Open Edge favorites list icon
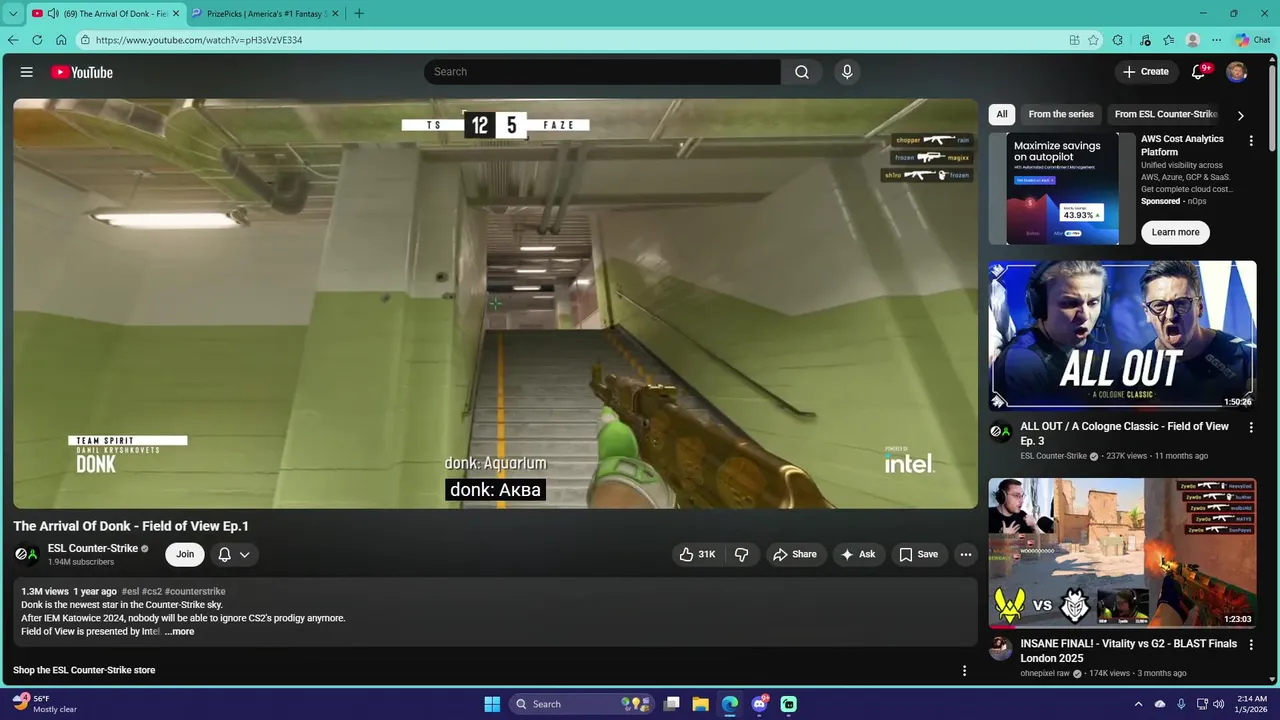Screen dimensions: 1280x720 point(1169,40)
